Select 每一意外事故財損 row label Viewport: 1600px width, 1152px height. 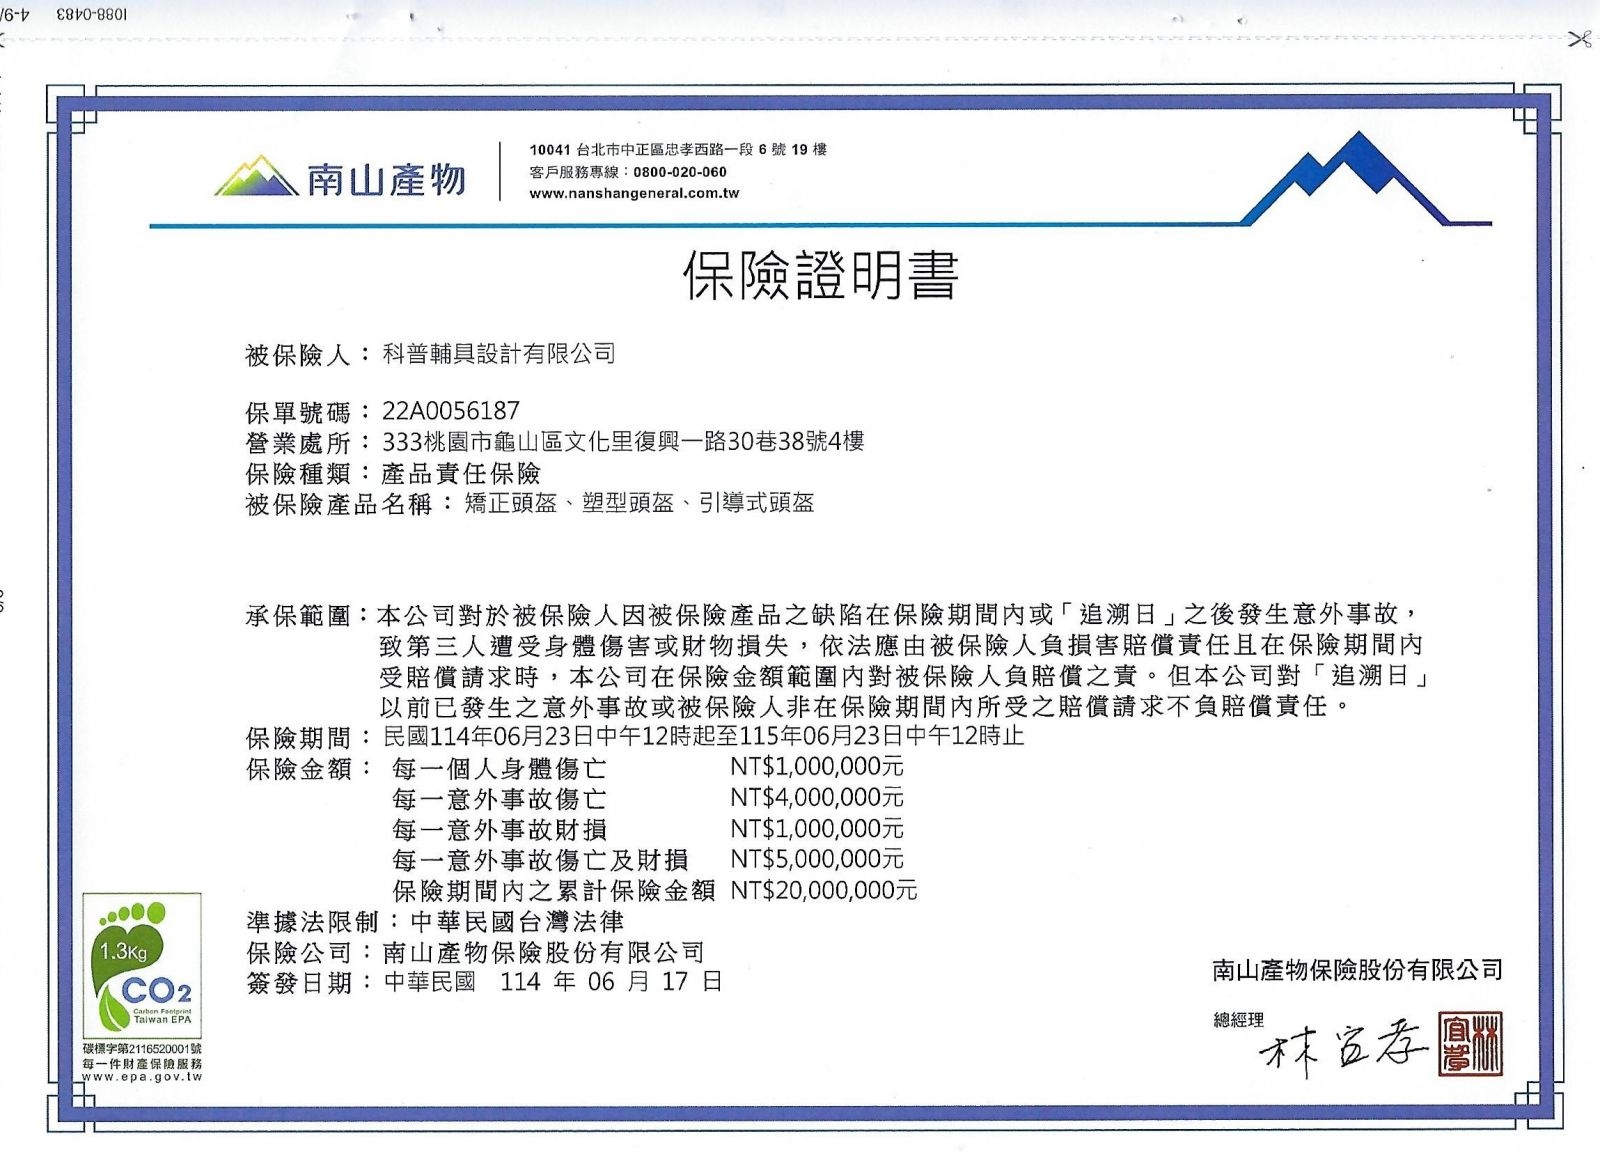499,830
